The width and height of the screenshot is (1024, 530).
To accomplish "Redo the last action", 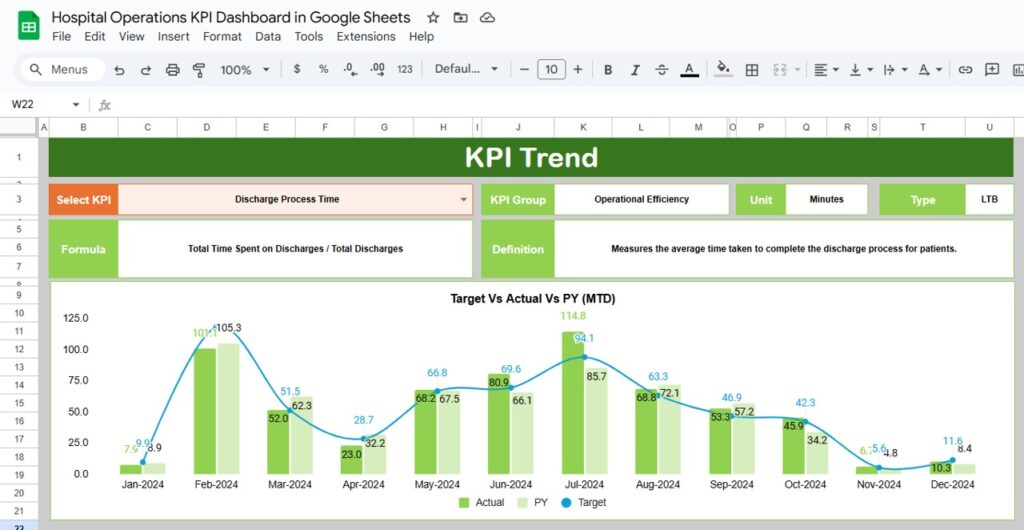I will click(146, 70).
